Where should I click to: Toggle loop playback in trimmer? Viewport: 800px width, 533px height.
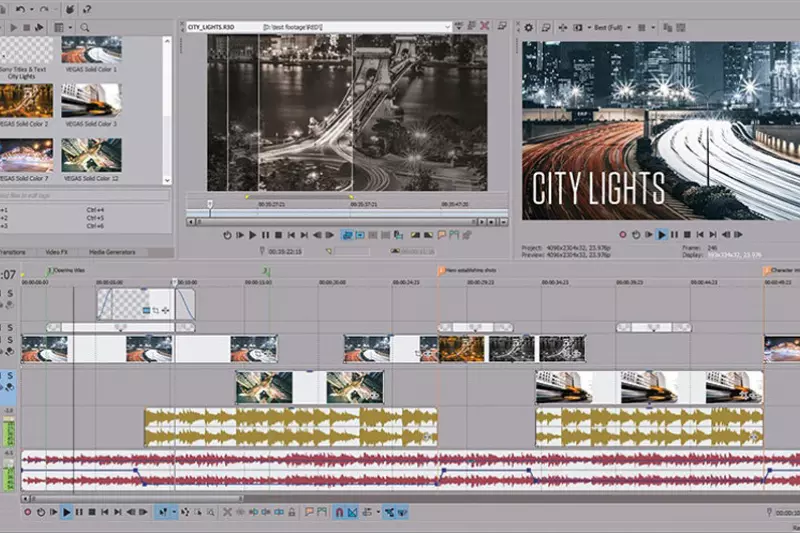[x=227, y=235]
